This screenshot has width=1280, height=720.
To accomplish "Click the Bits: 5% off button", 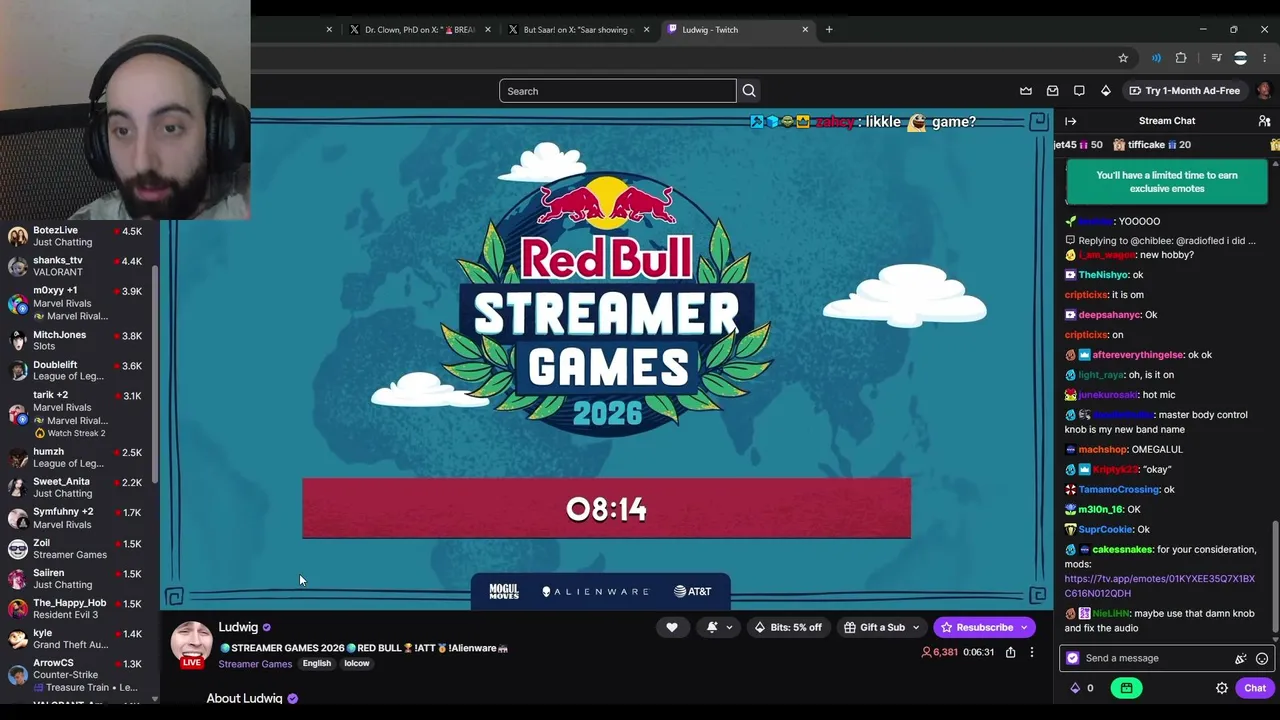I will [788, 627].
